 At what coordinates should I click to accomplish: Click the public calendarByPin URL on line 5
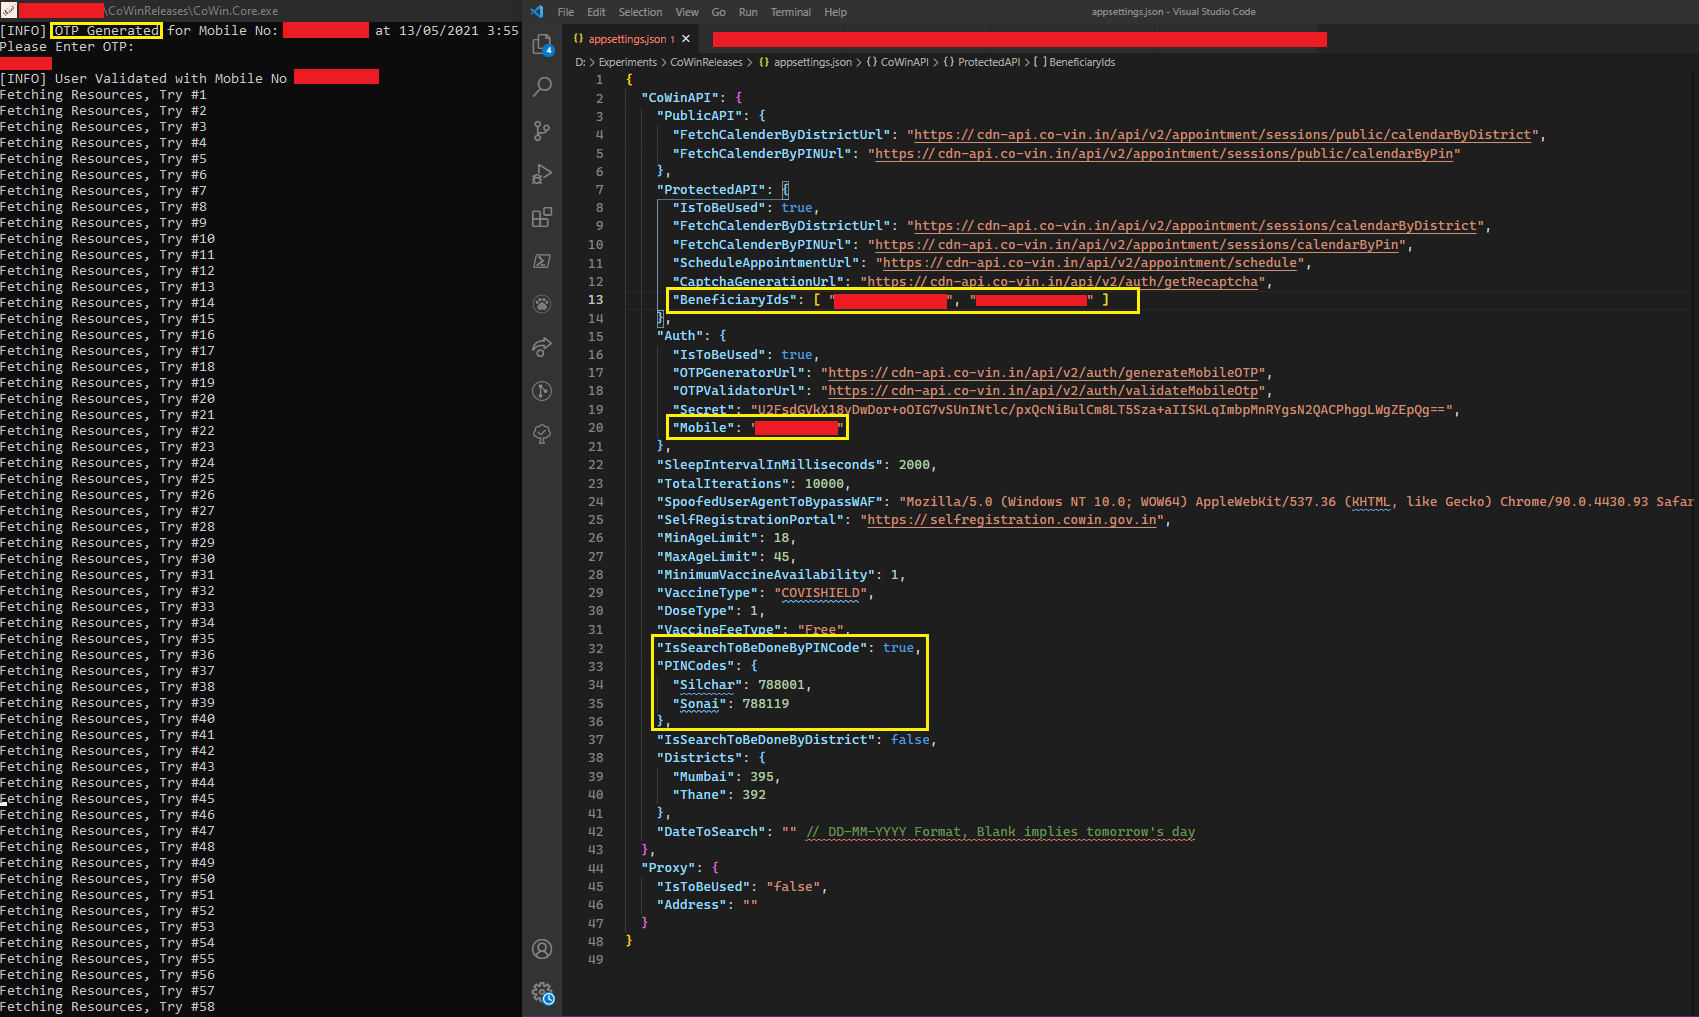pos(1164,154)
